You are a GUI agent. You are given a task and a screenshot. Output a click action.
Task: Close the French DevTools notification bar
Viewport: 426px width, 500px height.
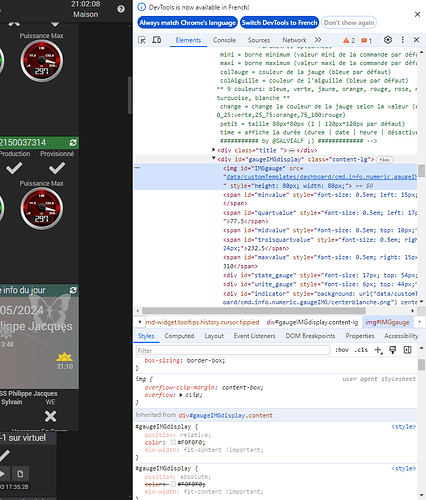(417, 14)
